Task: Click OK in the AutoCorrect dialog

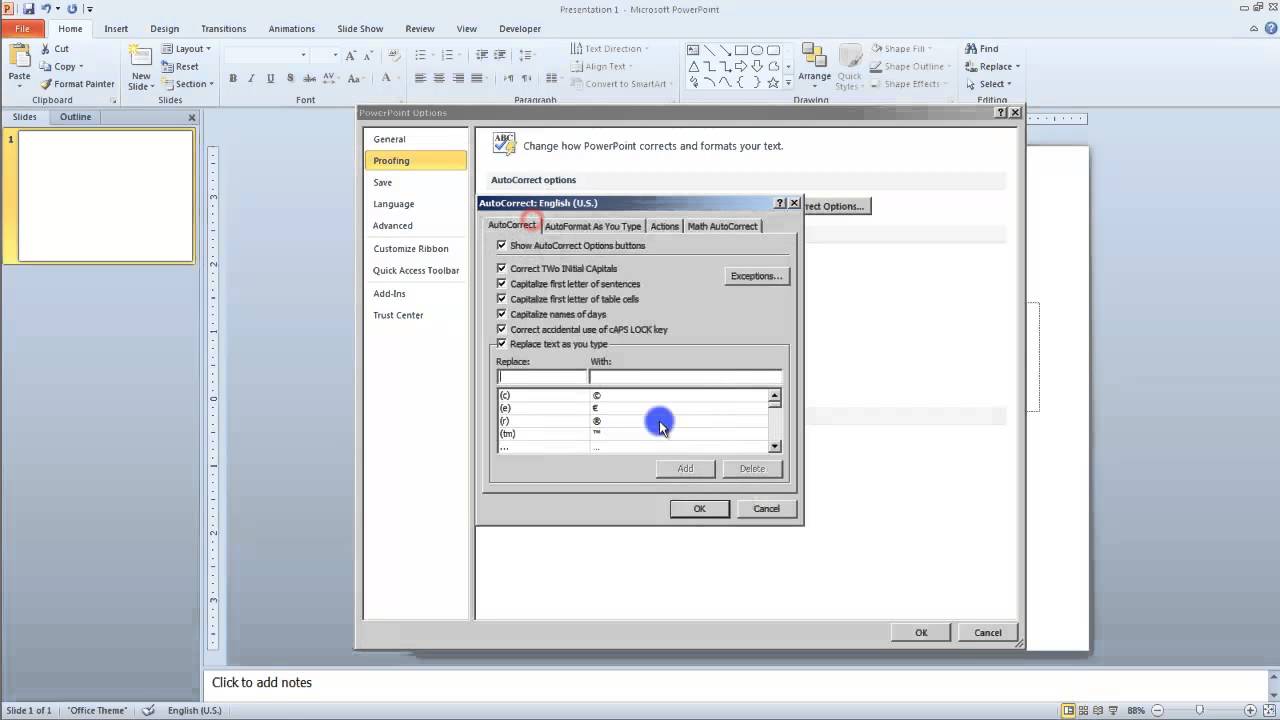Action: pos(700,508)
